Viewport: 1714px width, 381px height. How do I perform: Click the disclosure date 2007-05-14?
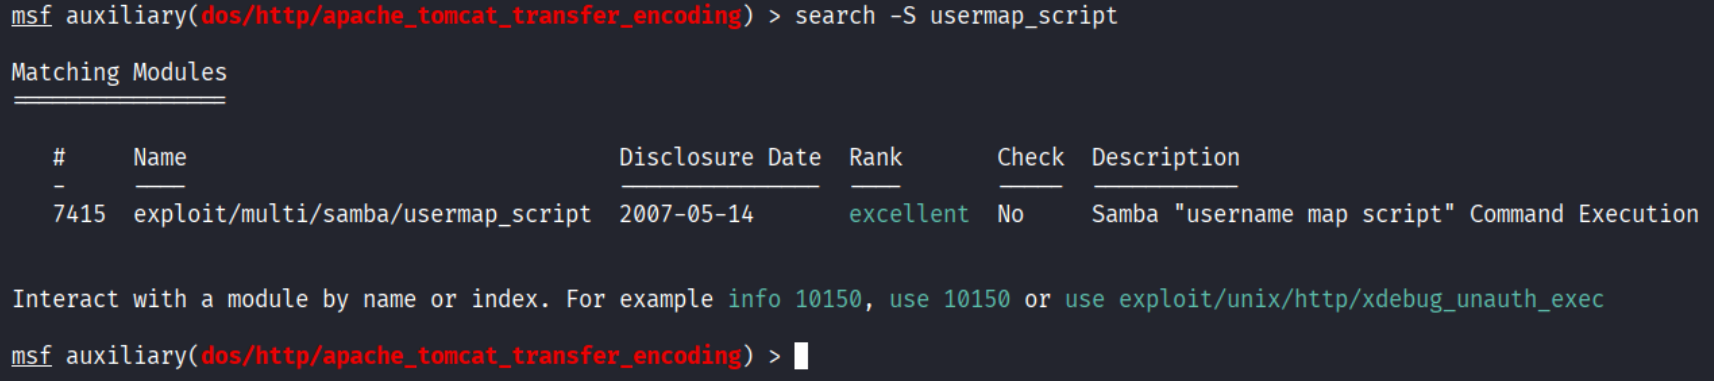(x=686, y=214)
